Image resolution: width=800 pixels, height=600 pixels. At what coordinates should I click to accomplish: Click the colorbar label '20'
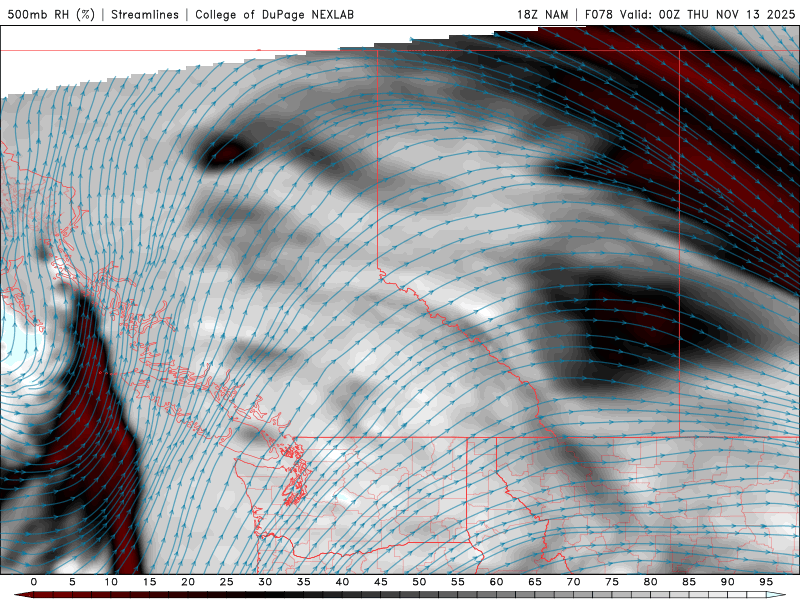(188, 582)
